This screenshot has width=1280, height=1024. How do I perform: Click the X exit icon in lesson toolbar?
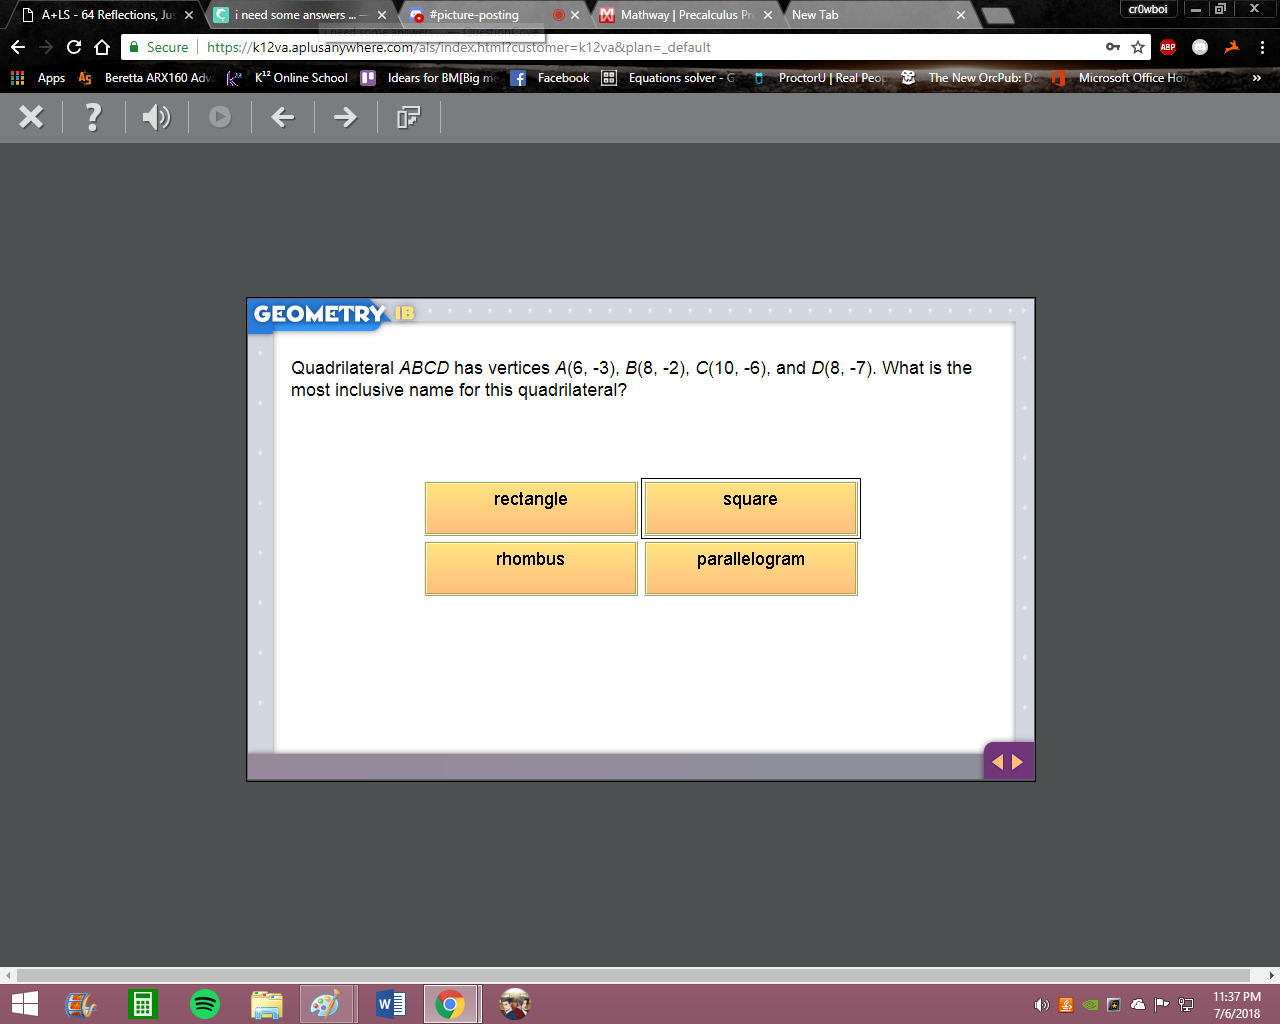tap(31, 117)
